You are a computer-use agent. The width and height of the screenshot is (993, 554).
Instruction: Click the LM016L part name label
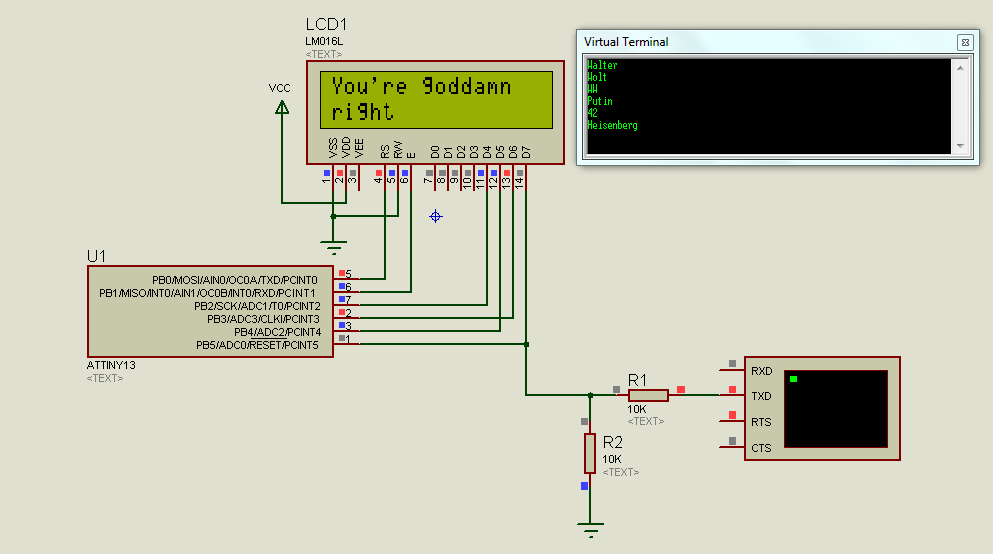pyautogui.click(x=324, y=41)
